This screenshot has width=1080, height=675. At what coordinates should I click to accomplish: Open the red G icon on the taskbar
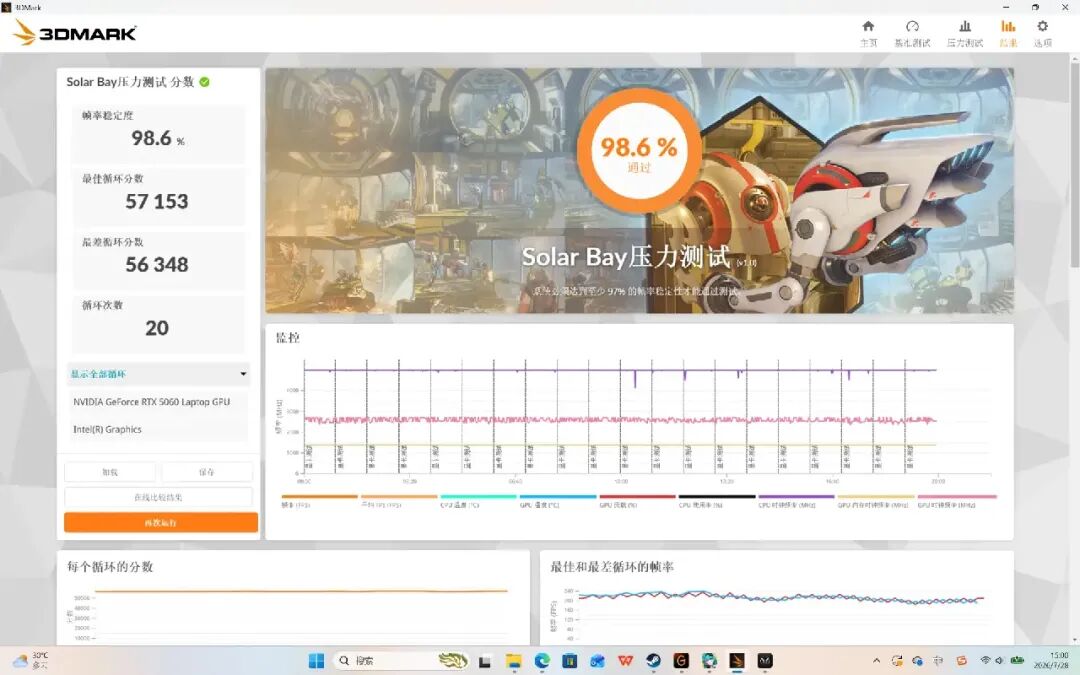[x=681, y=661]
